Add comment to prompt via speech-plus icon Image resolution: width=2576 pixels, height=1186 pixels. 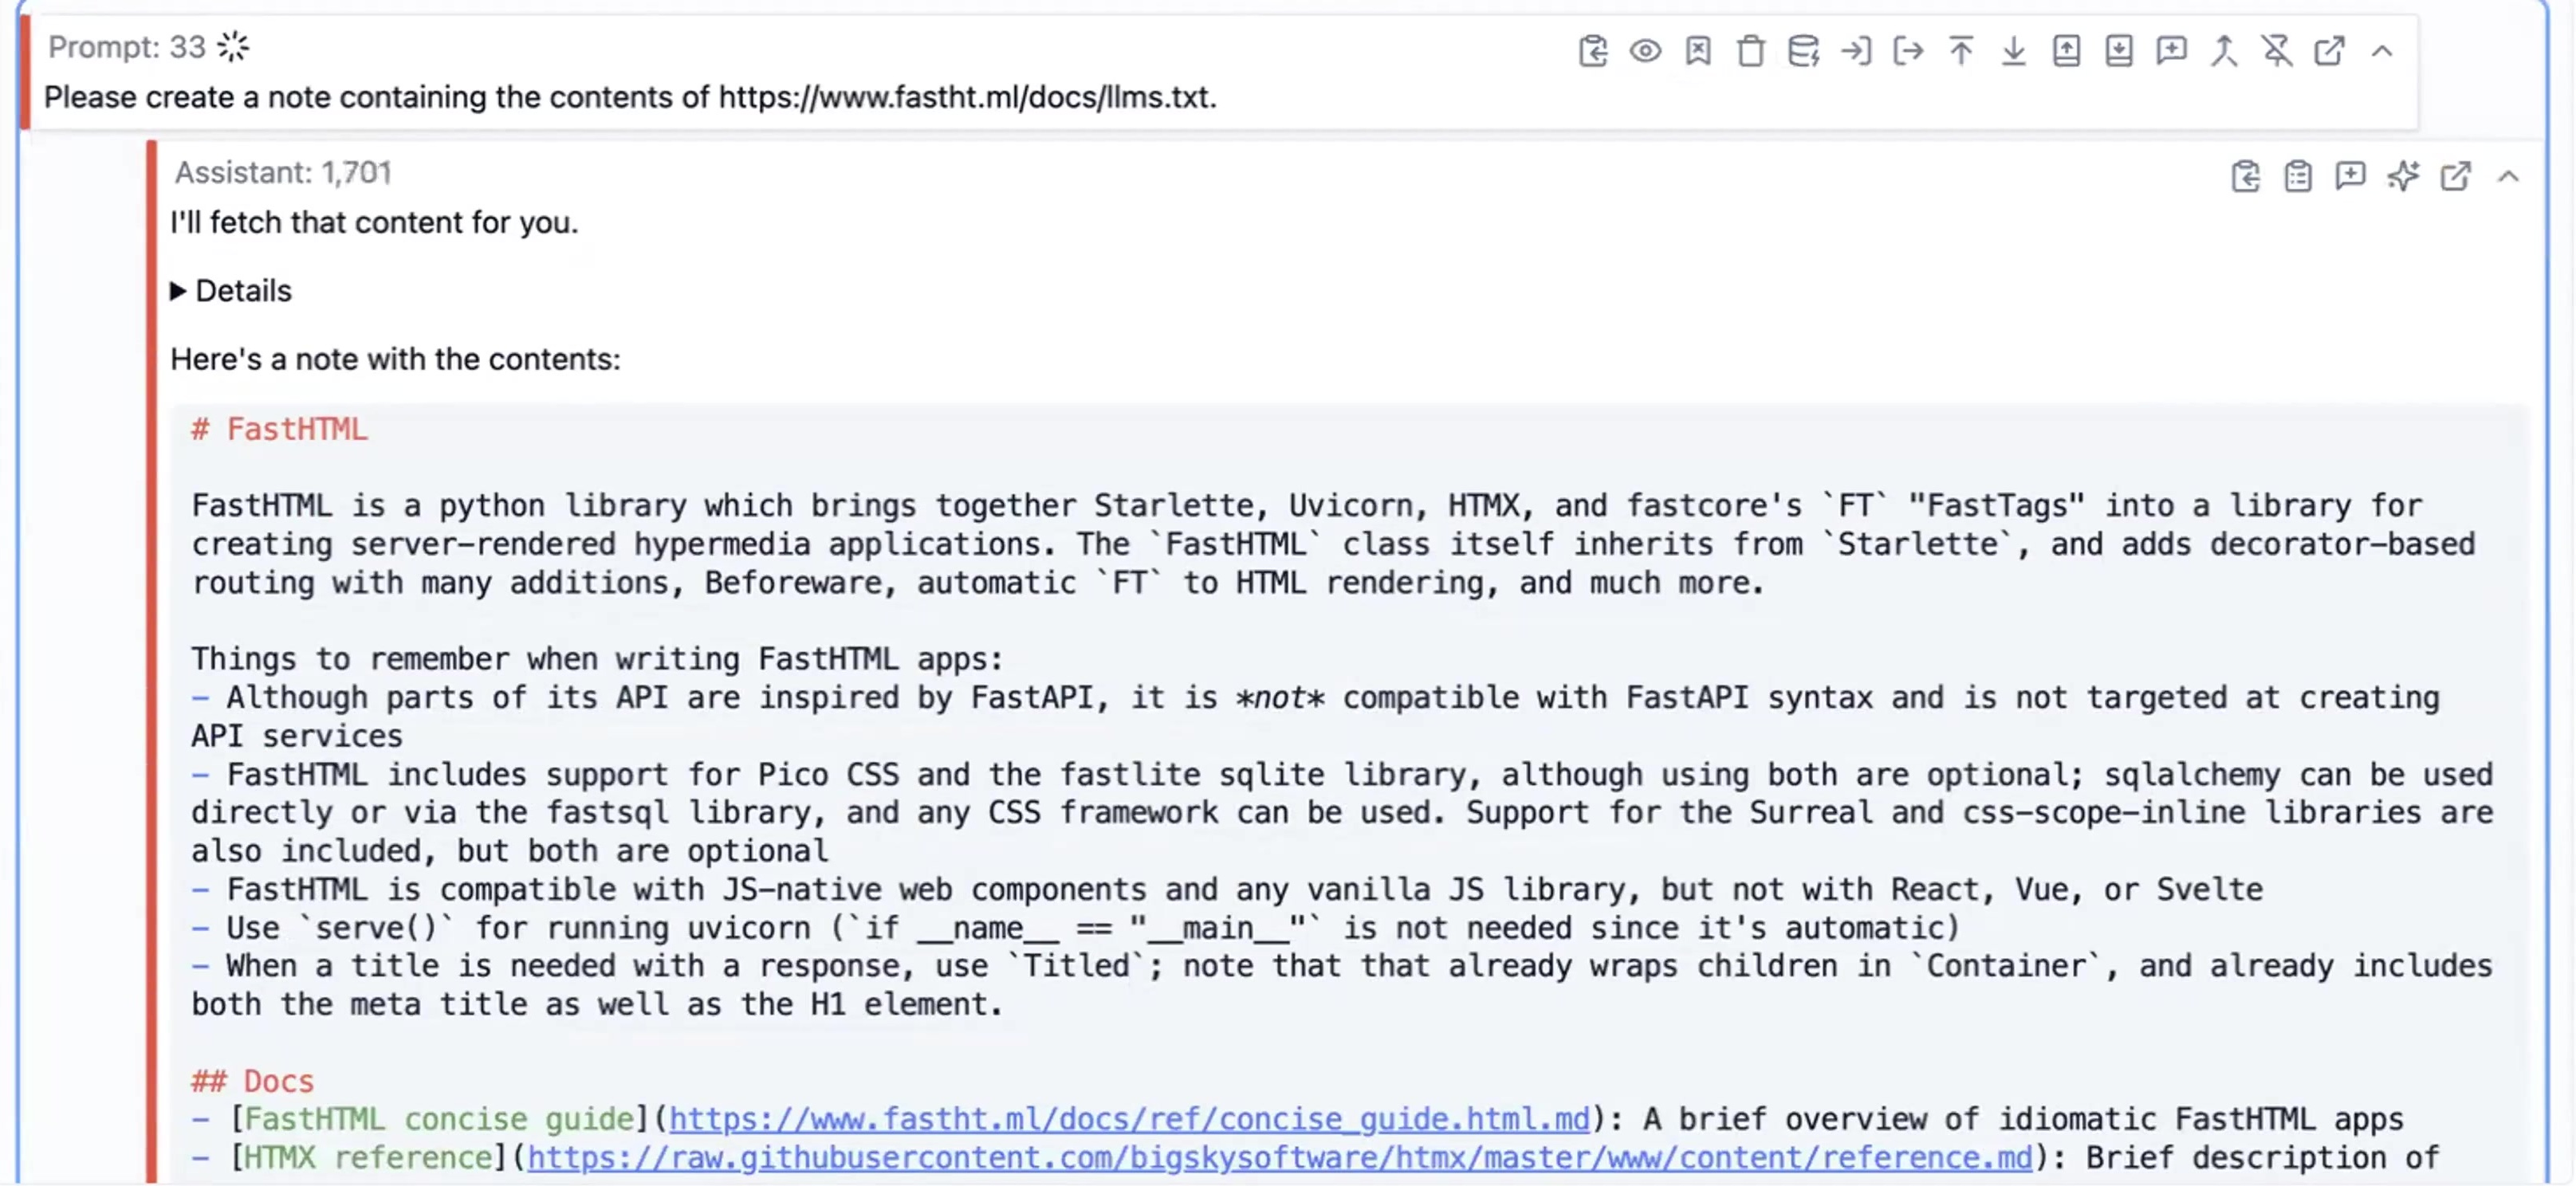coord(2171,50)
